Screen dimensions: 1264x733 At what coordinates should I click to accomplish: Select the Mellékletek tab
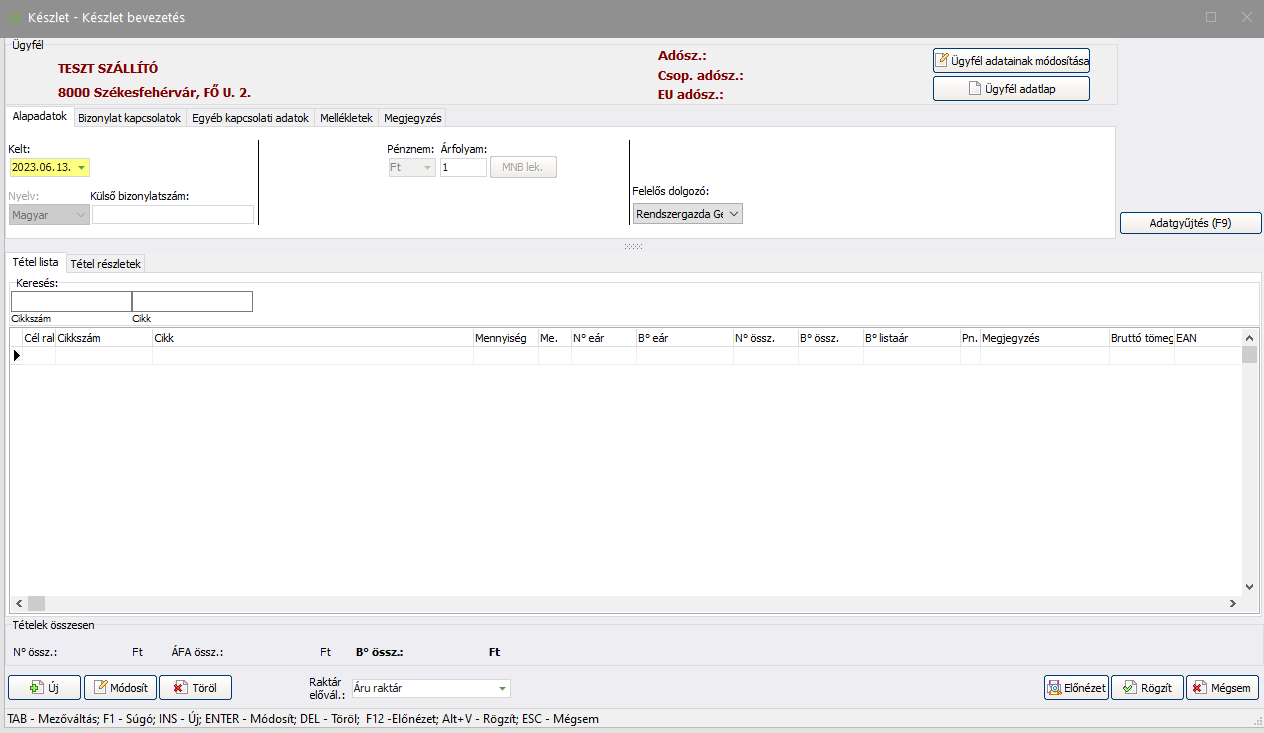[x=346, y=118]
